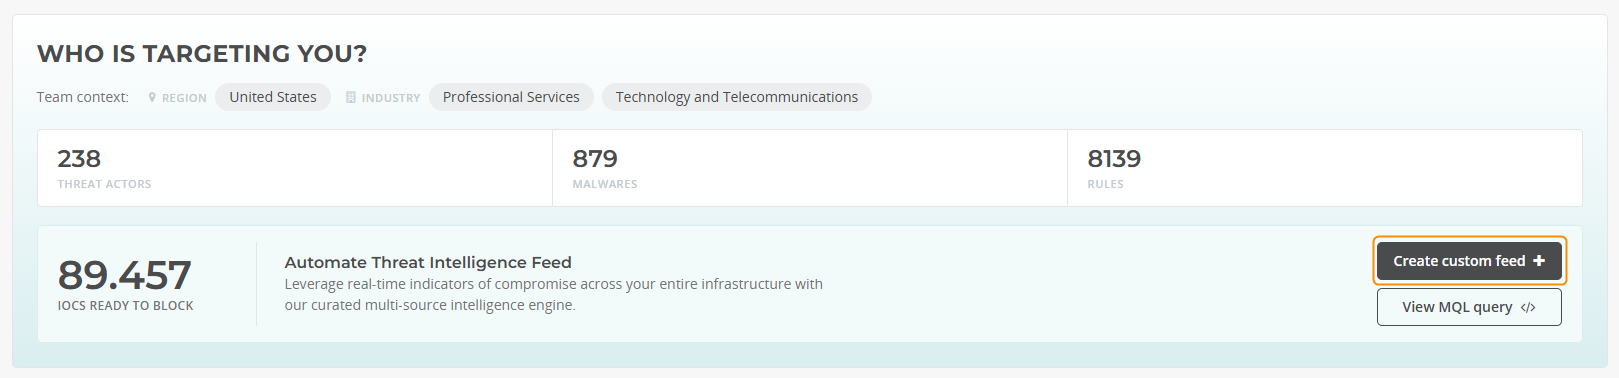Click the REGION label text
Screen dimensions: 1619x378
tap(184, 98)
